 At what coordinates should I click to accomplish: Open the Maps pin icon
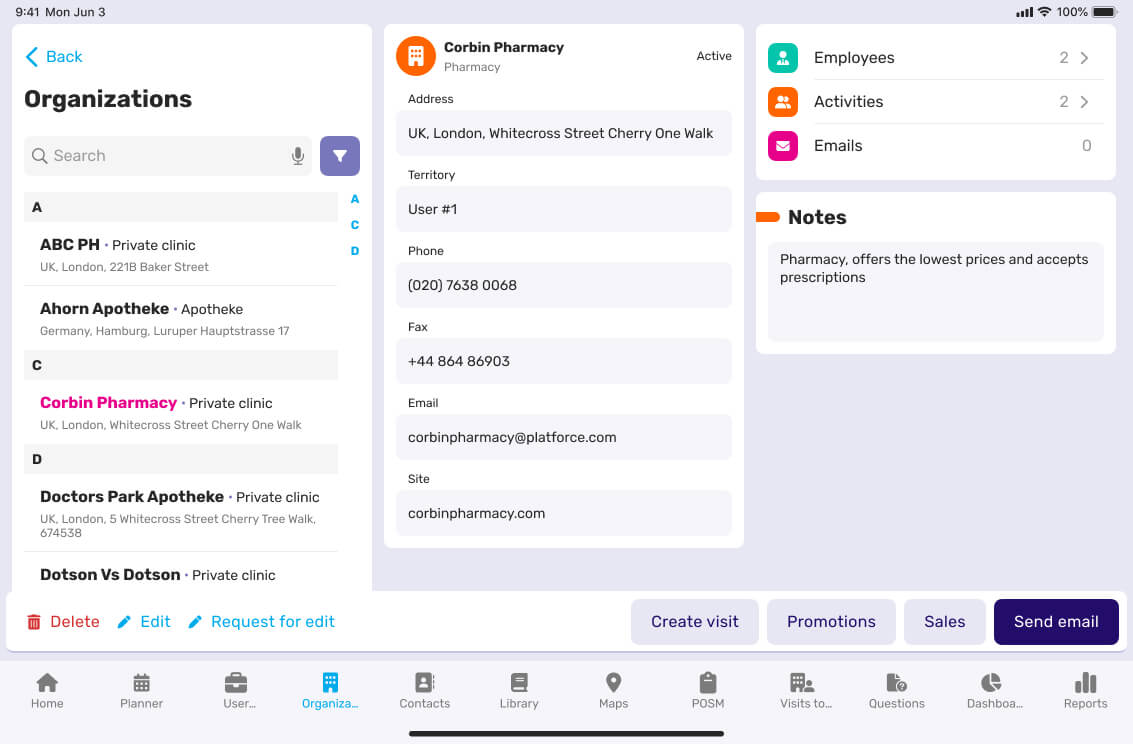pos(613,683)
